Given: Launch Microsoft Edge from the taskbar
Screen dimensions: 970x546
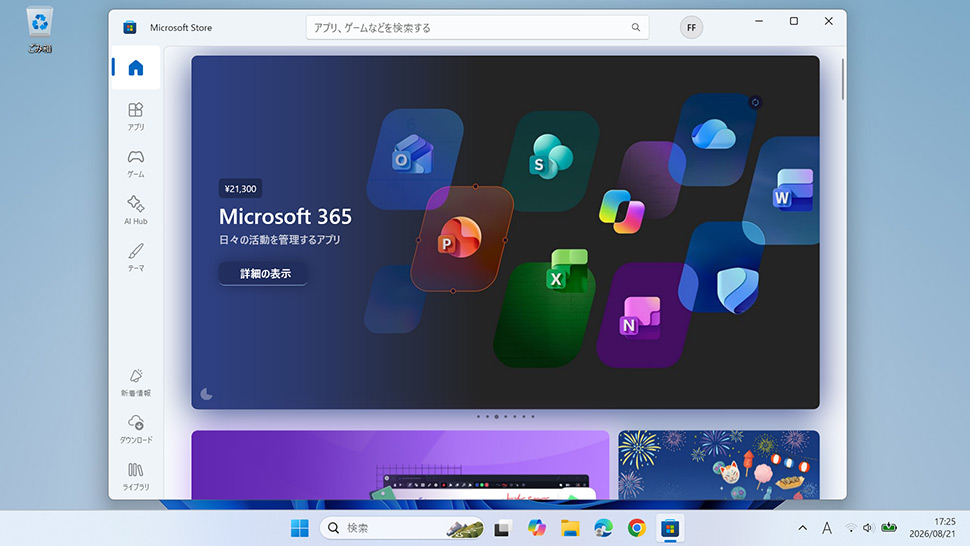Looking at the screenshot, I should click(603, 528).
